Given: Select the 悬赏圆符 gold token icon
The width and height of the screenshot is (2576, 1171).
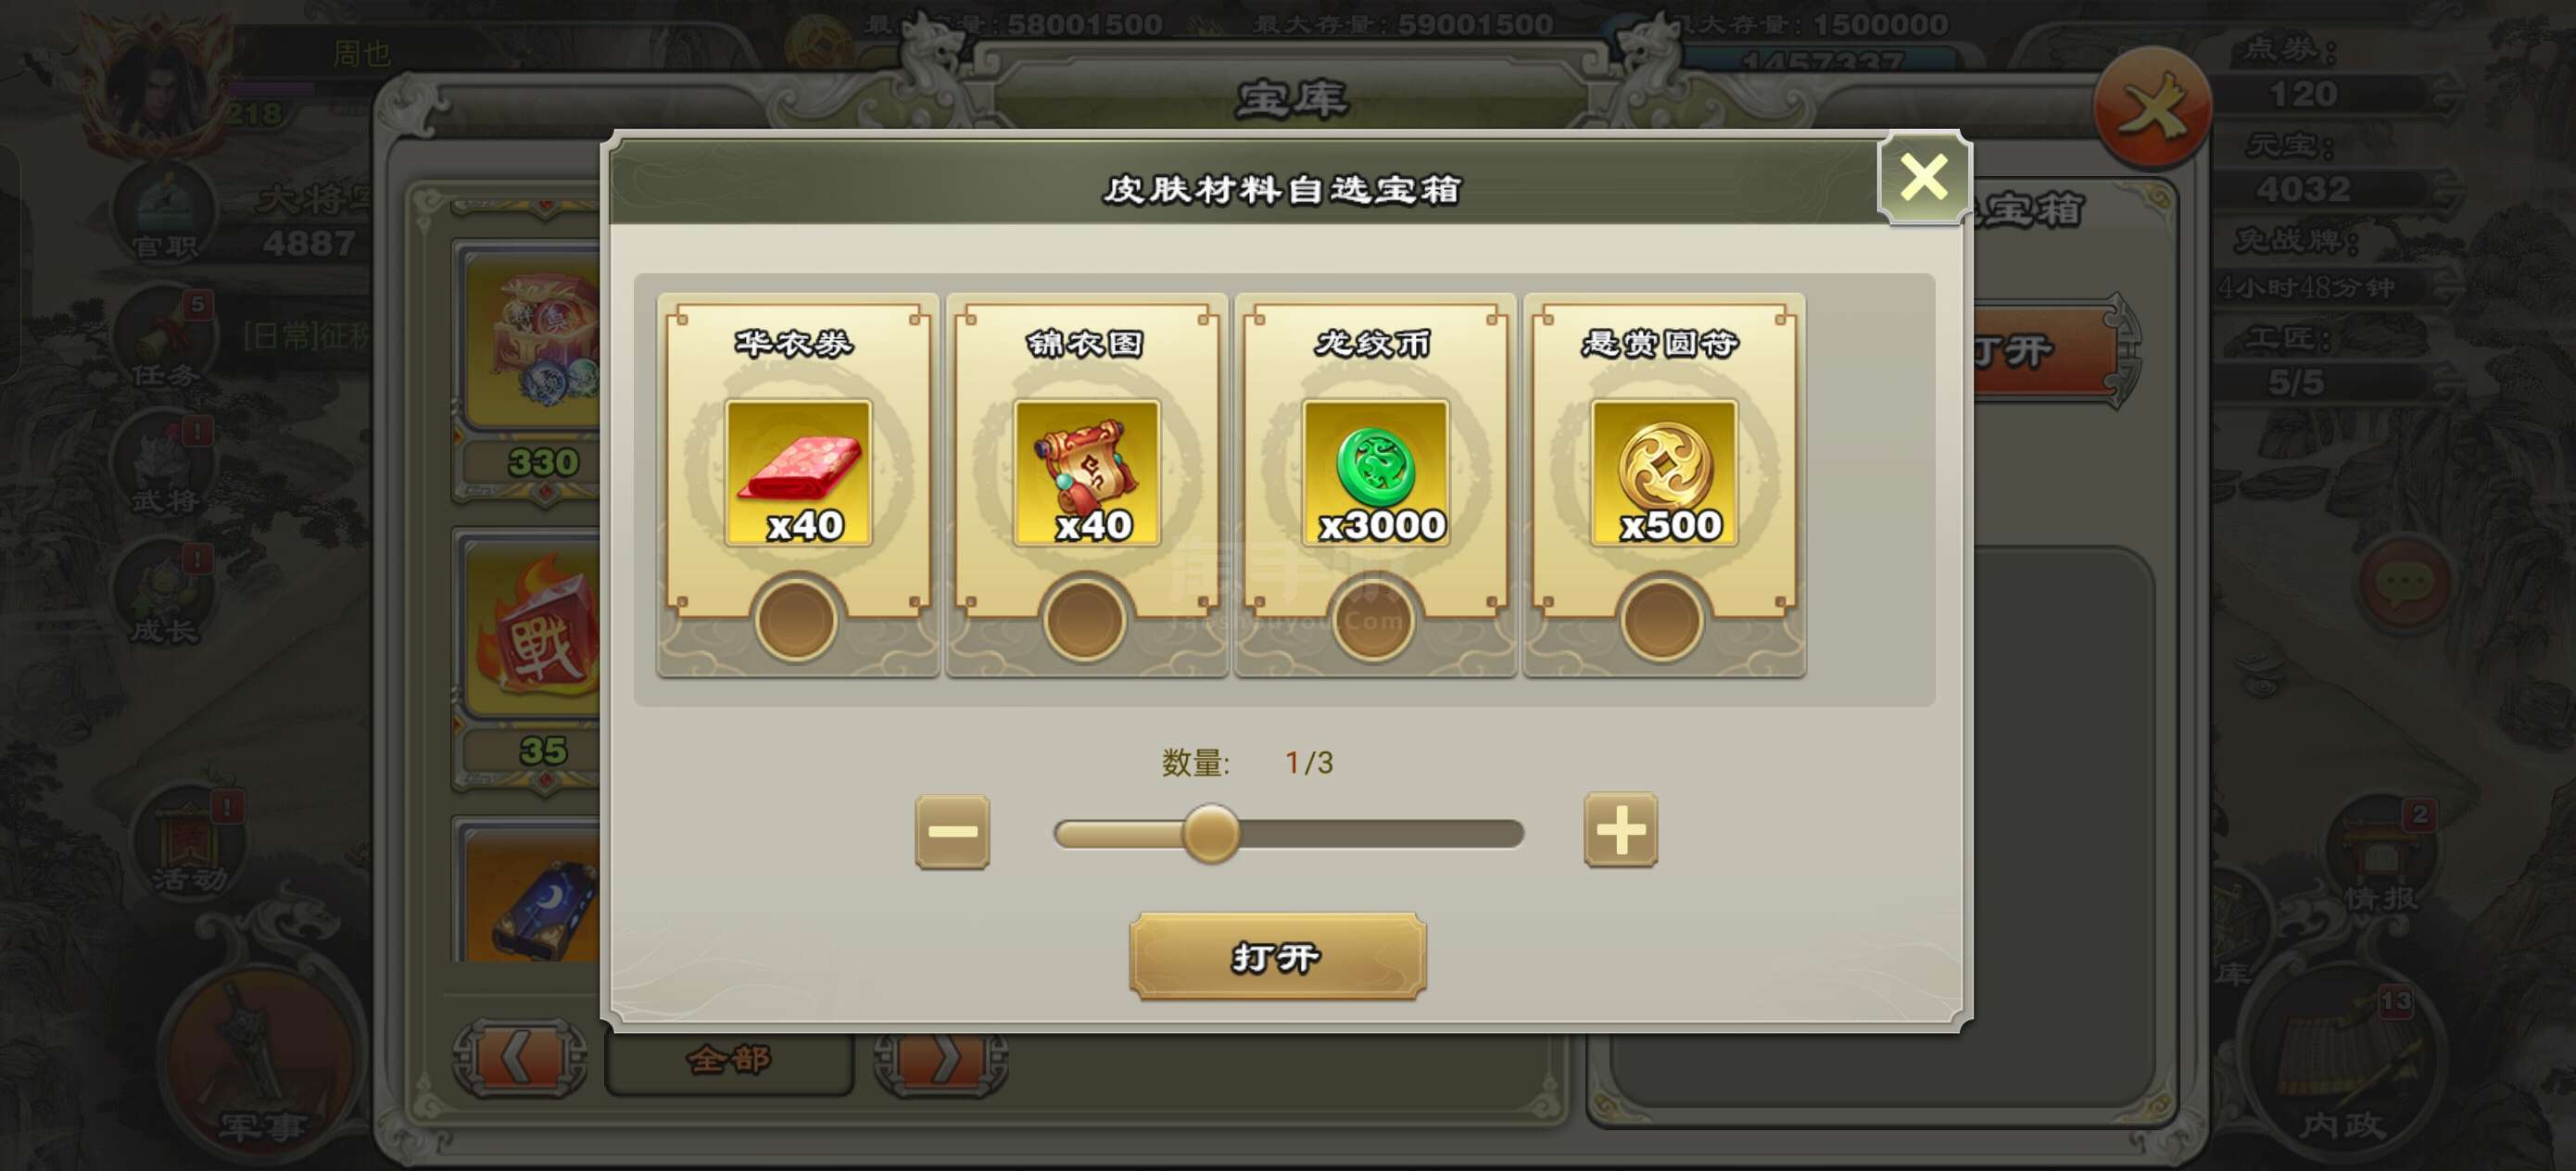Looking at the screenshot, I should (x=1664, y=472).
